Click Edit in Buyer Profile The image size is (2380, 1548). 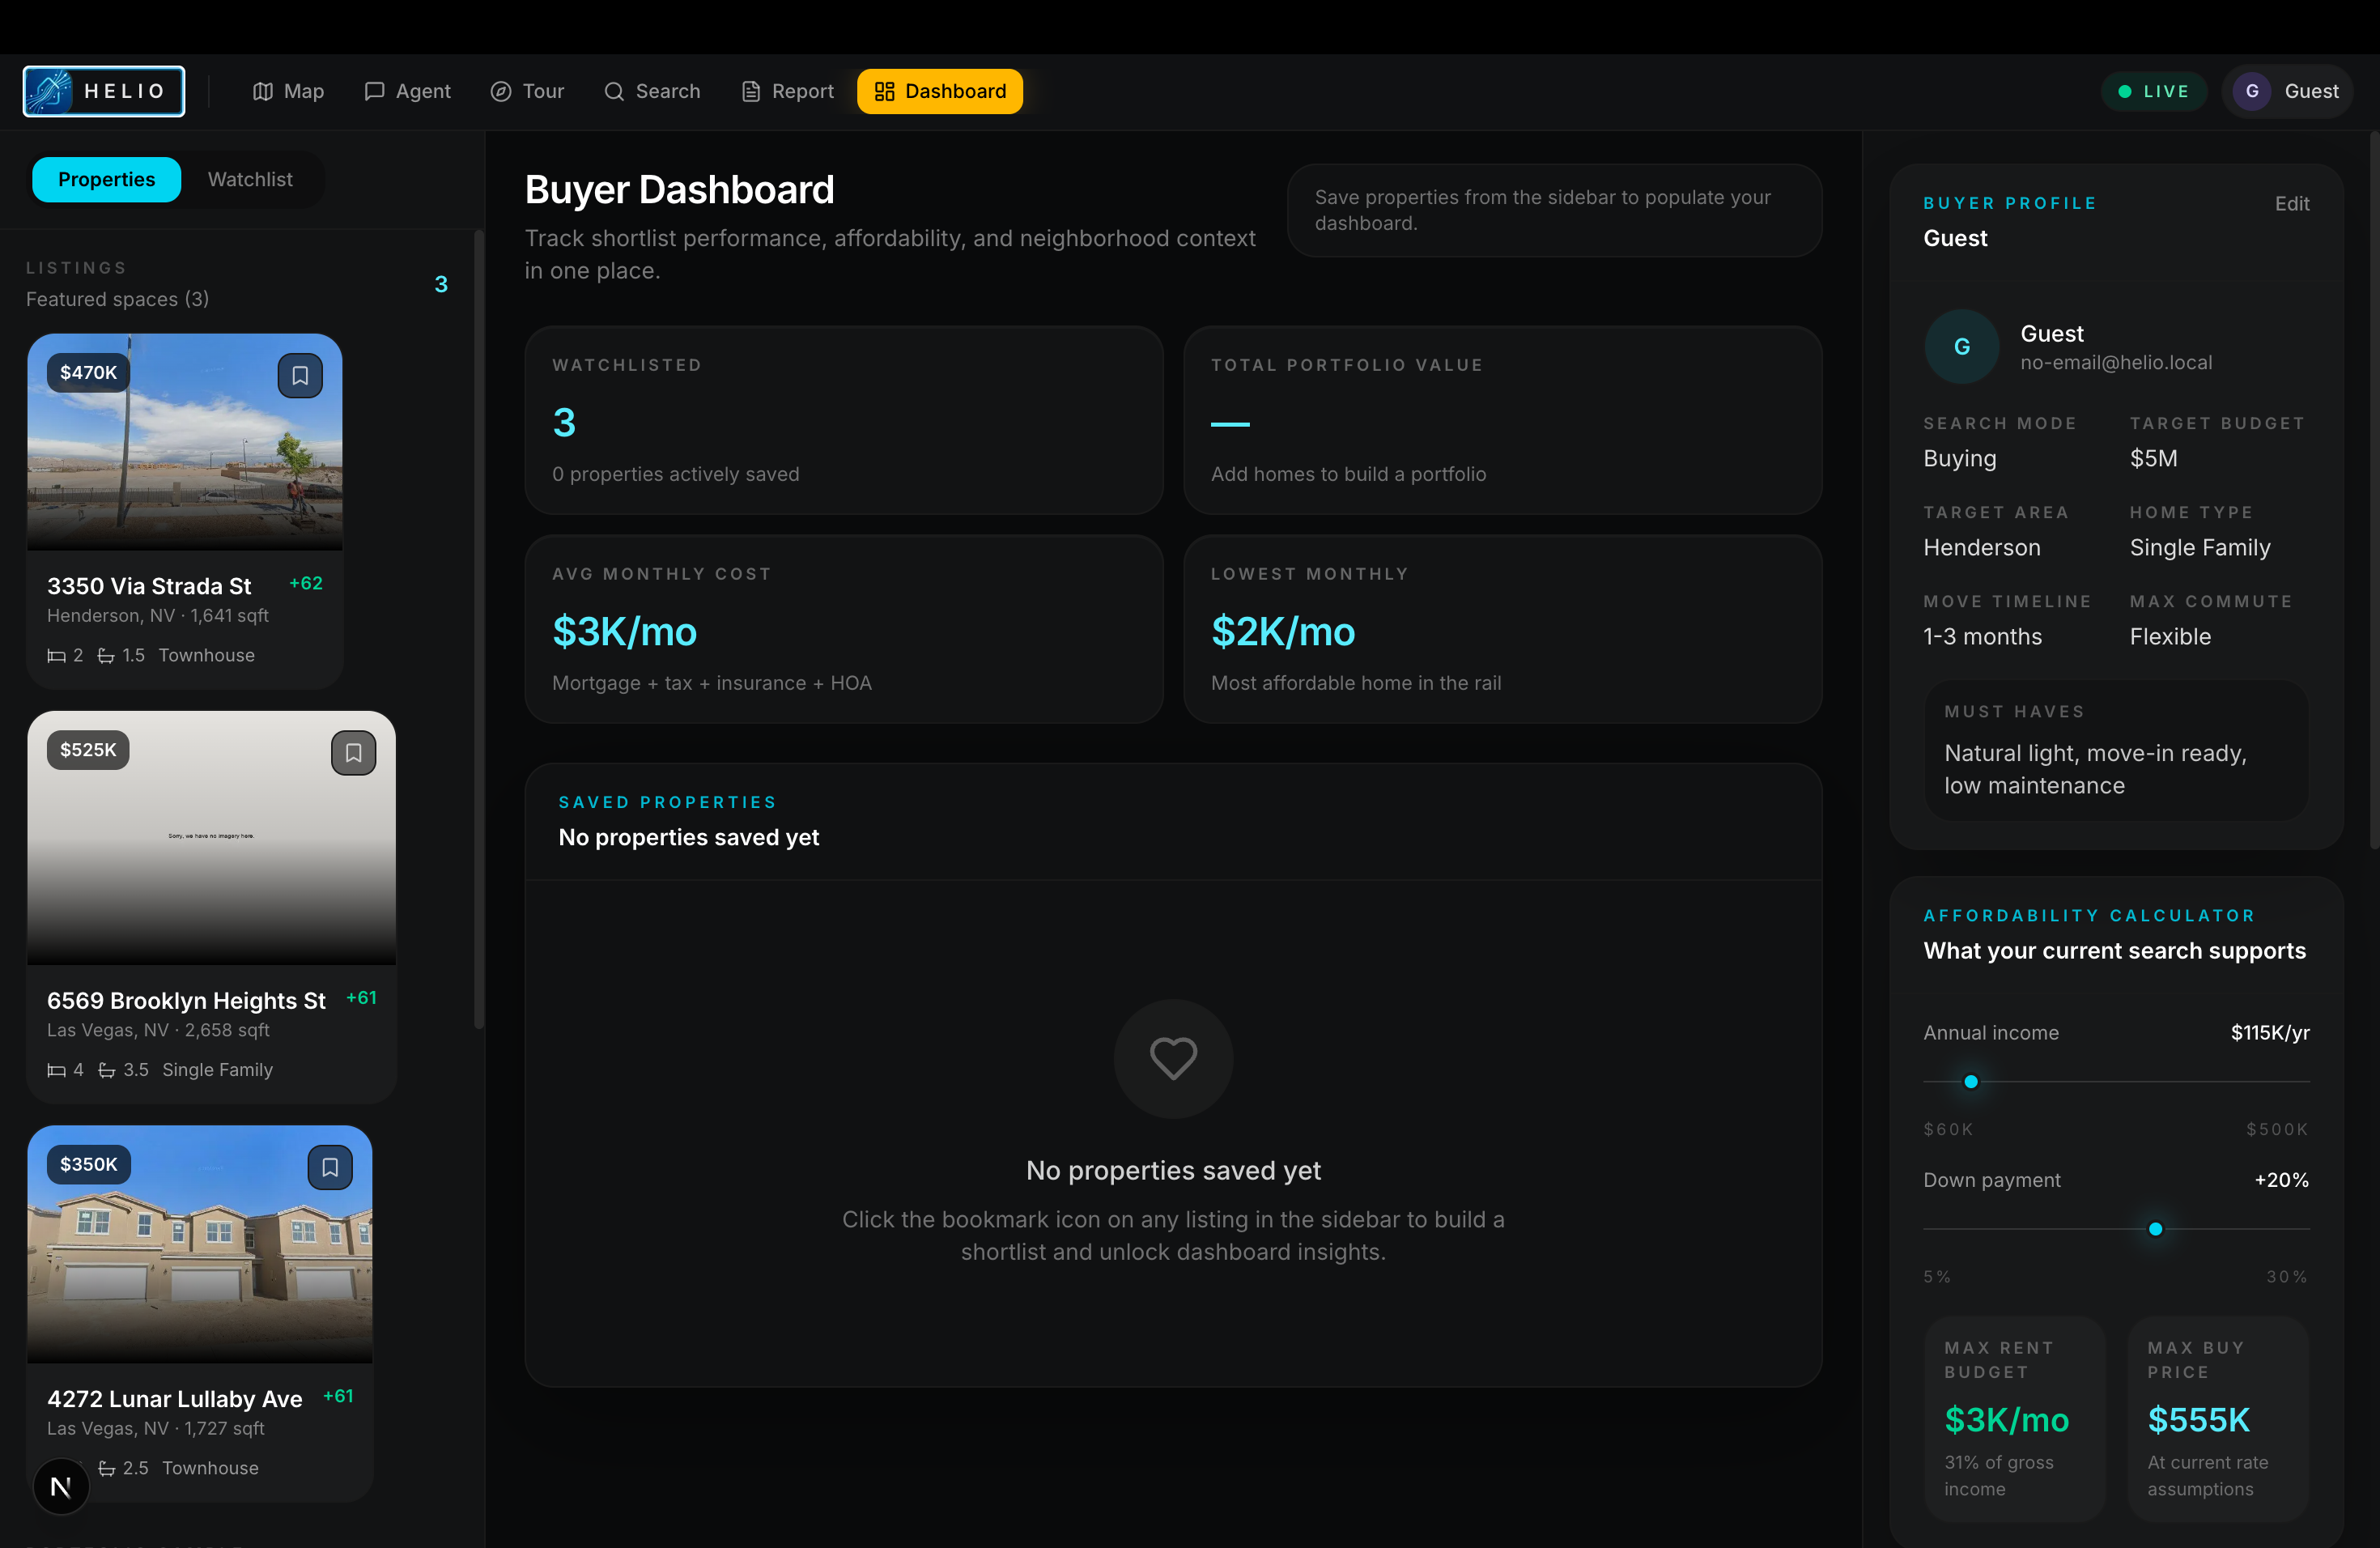click(2291, 203)
